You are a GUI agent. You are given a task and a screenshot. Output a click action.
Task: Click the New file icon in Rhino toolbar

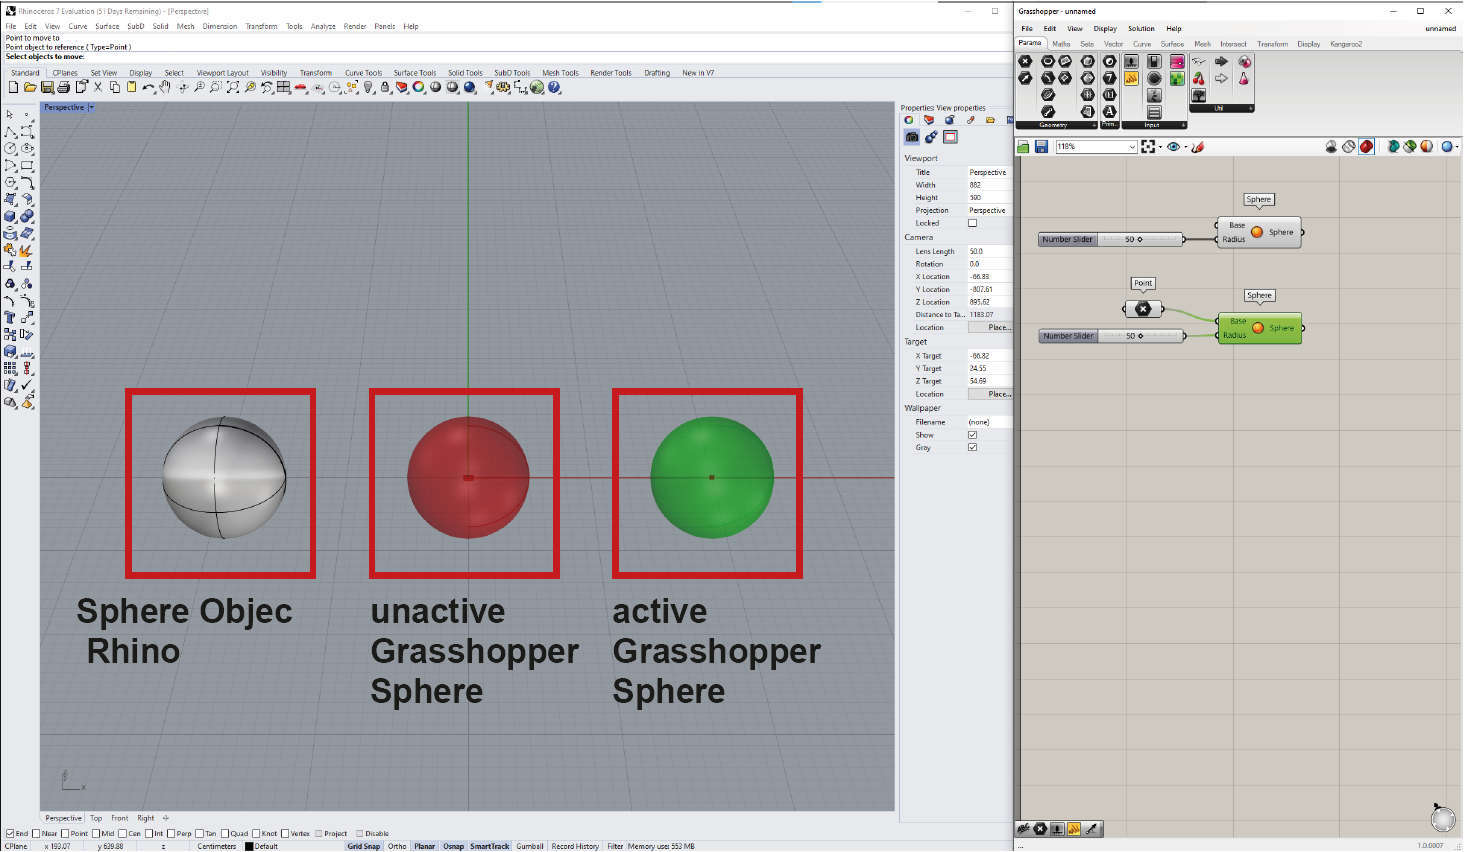coord(13,87)
